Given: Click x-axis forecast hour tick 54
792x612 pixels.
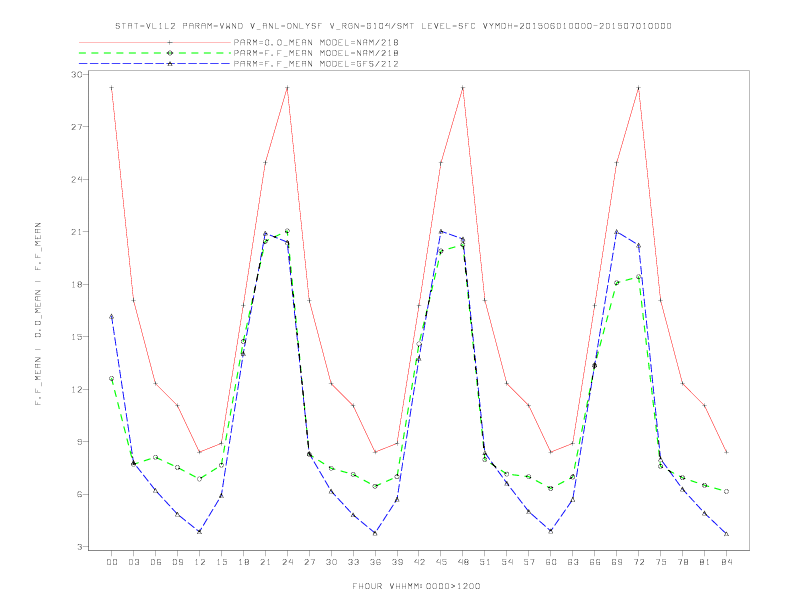Looking at the screenshot, I should [507, 562].
